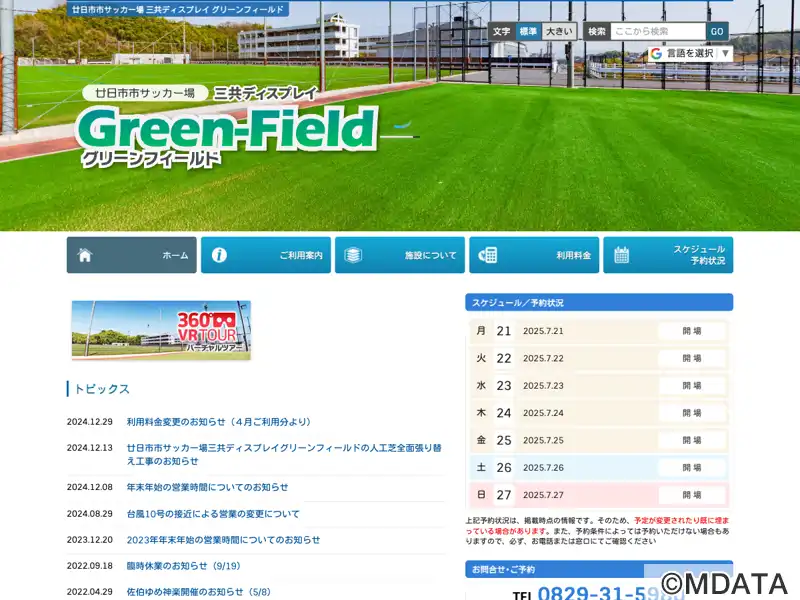Click the calendar icon for スケジュール
The image size is (800, 600).
tap(621, 255)
